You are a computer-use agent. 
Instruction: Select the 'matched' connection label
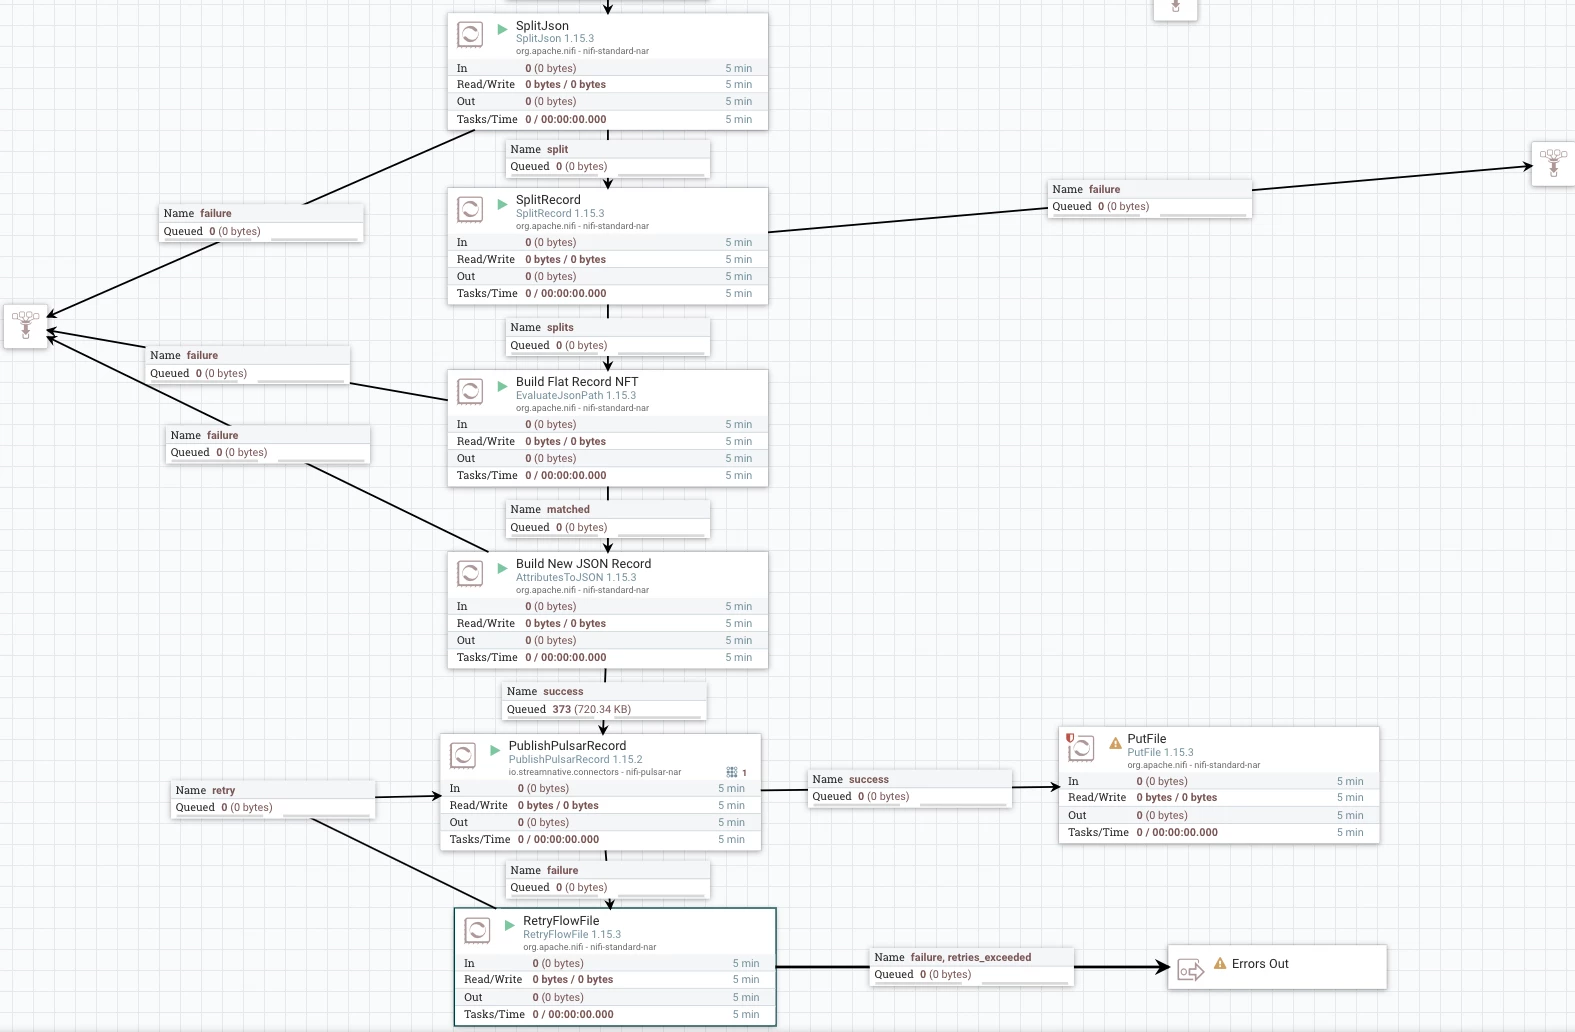point(608,518)
